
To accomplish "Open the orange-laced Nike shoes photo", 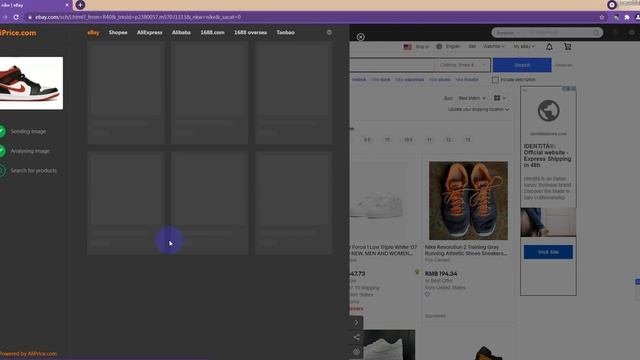I will coord(468,200).
